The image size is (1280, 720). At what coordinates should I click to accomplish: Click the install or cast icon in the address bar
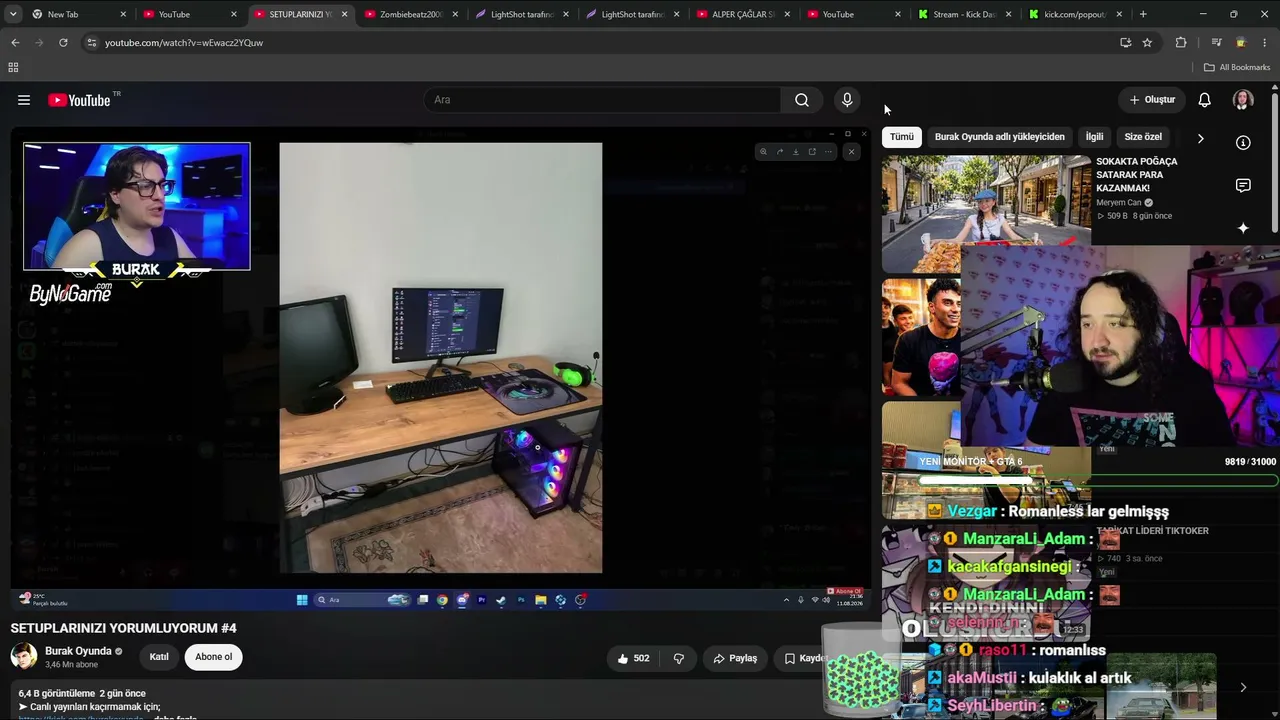(x=1125, y=43)
